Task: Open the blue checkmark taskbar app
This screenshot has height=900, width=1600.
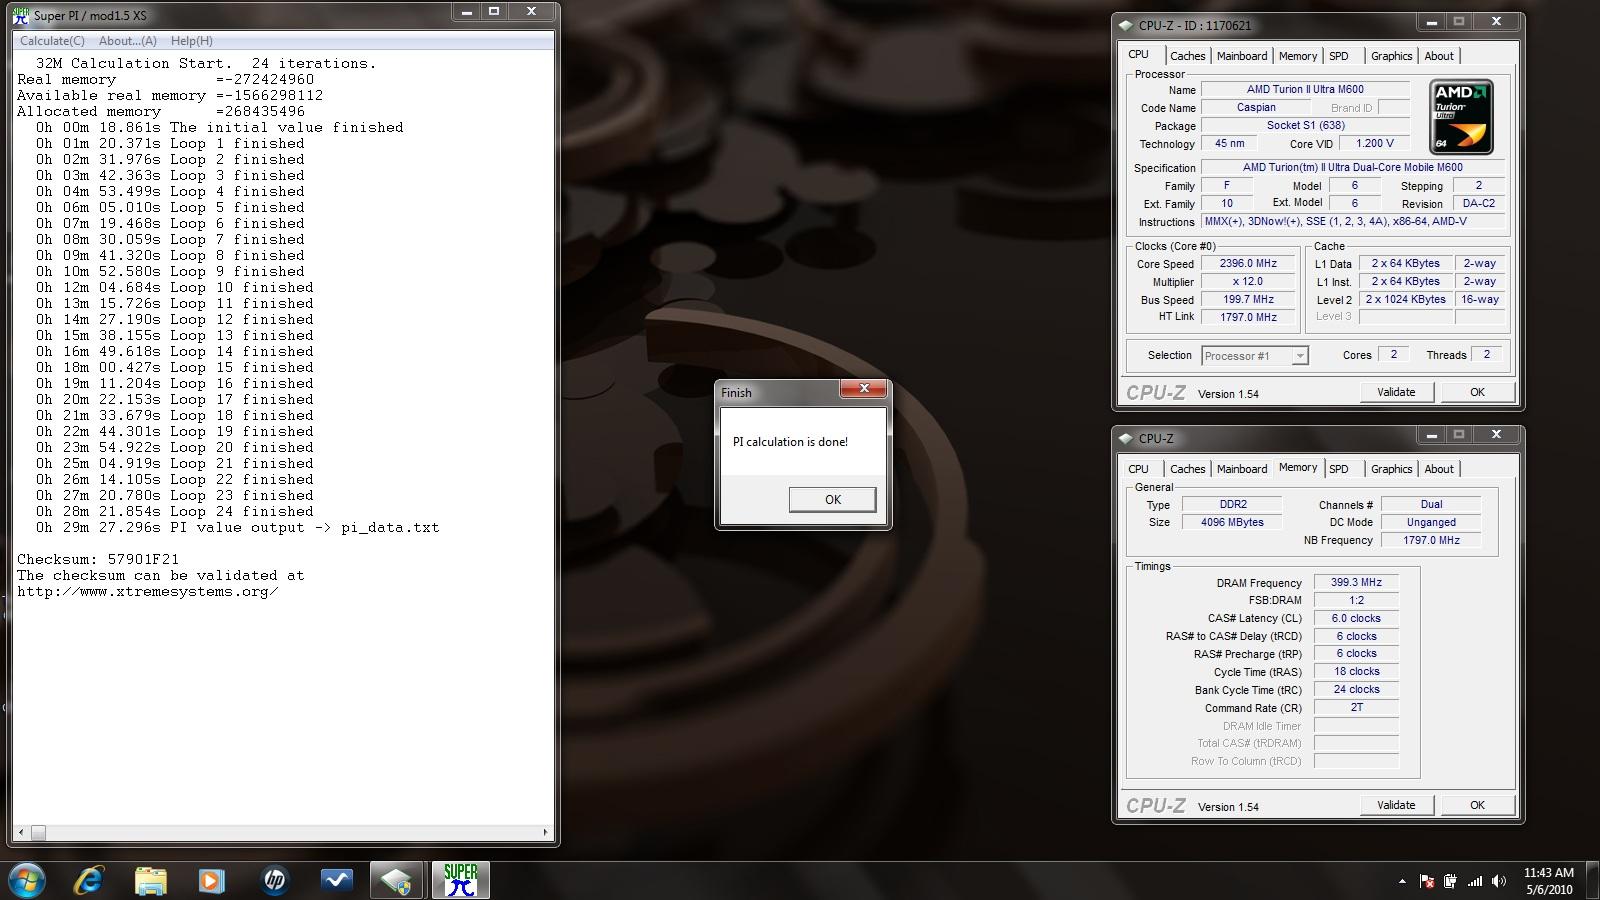Action: (336, 880)
